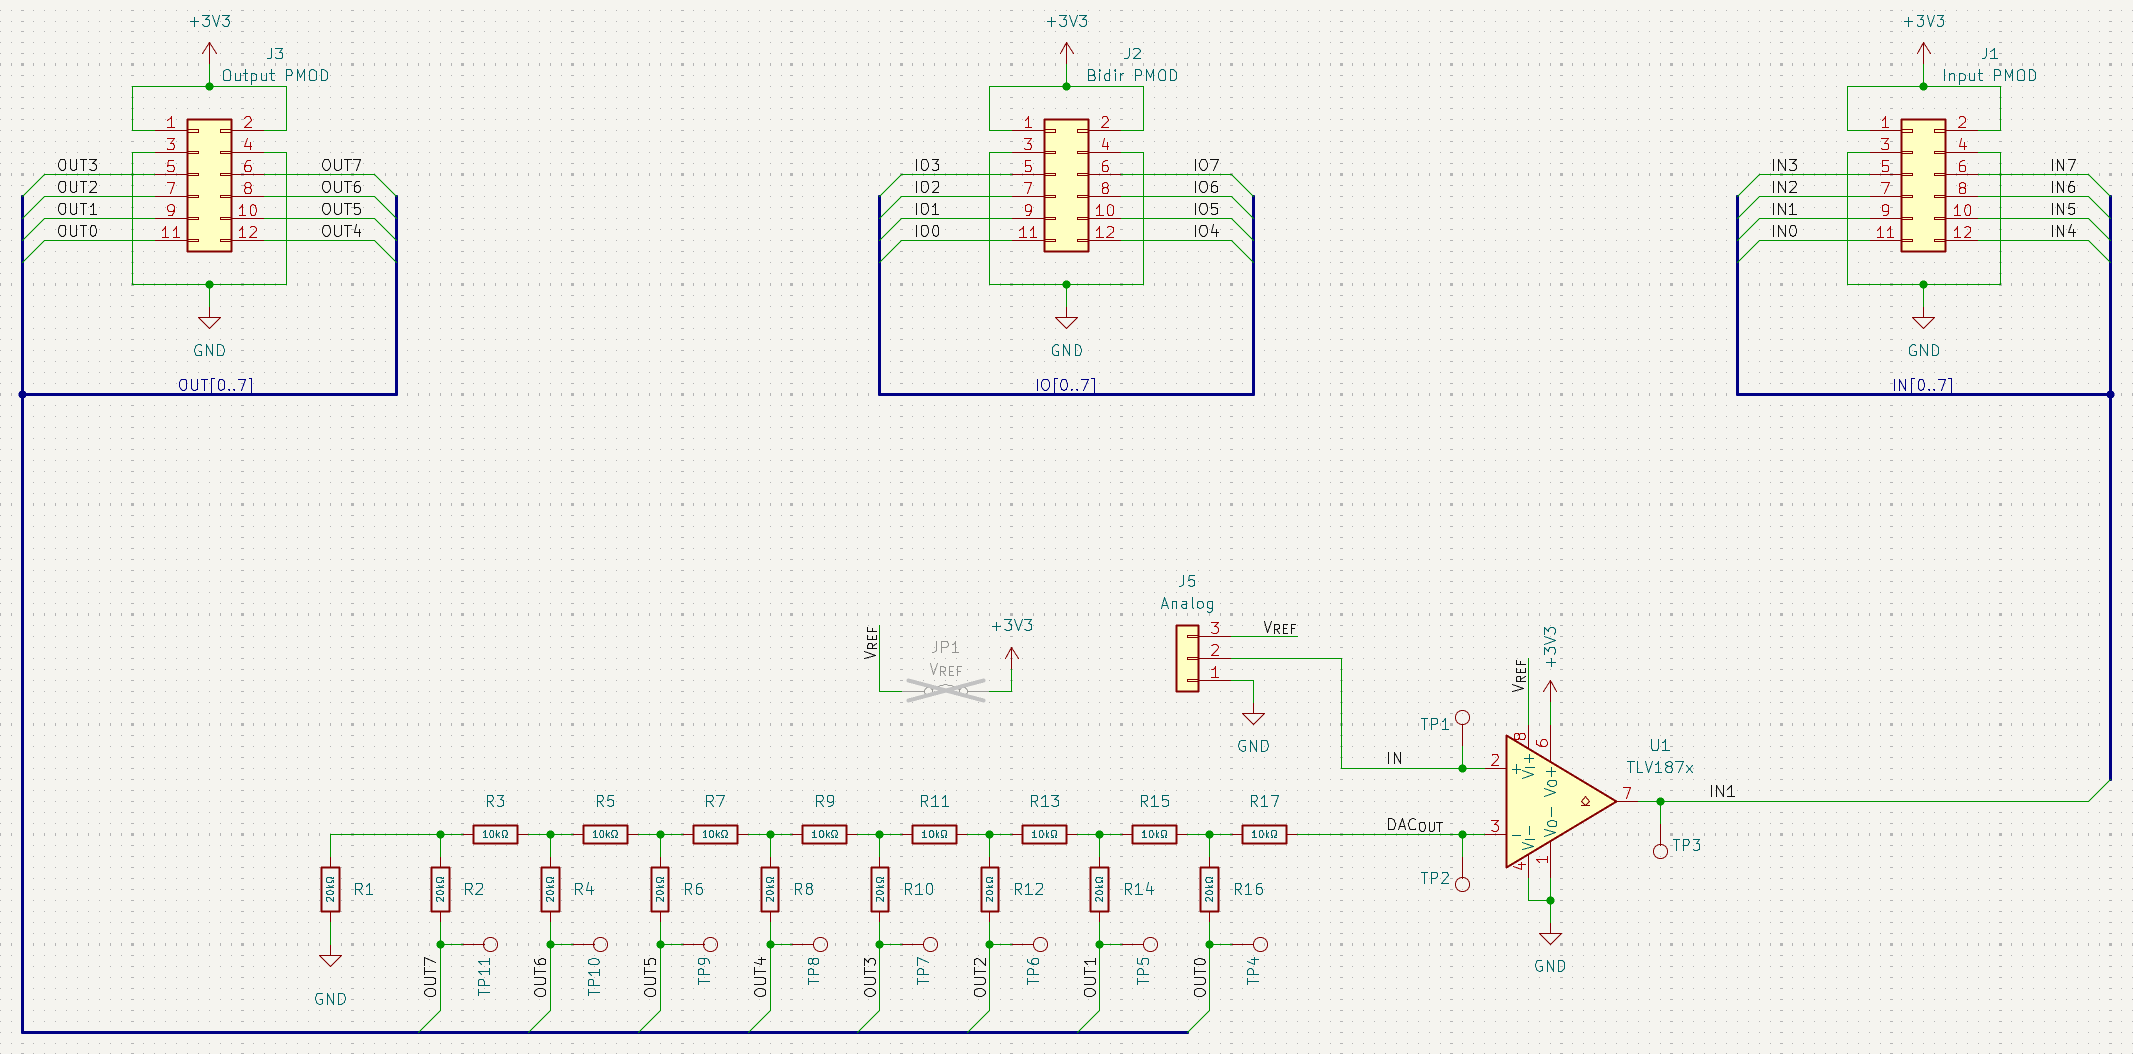Click the U1 TLV187x comparator symbol
2133x1054 pixels.
coord(1560,801)
